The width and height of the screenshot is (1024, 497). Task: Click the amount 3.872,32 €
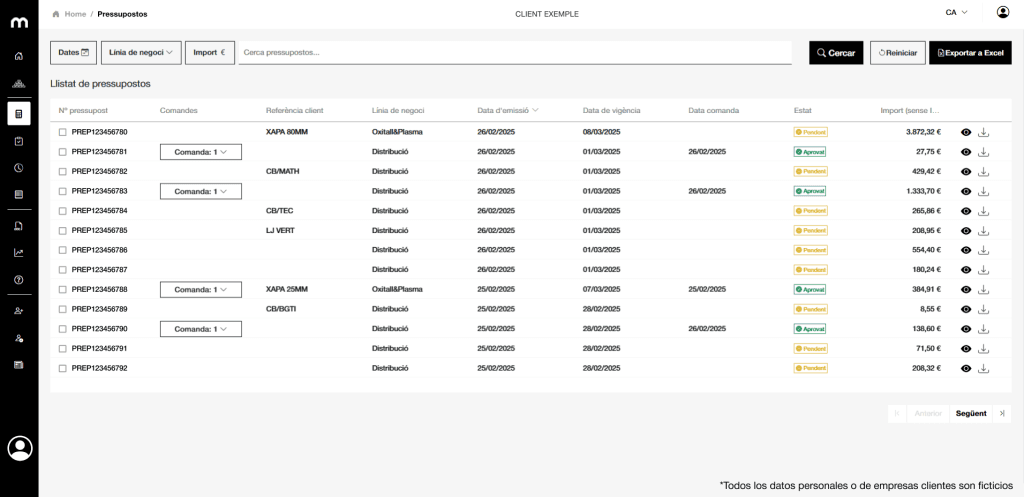pos(923,132)
